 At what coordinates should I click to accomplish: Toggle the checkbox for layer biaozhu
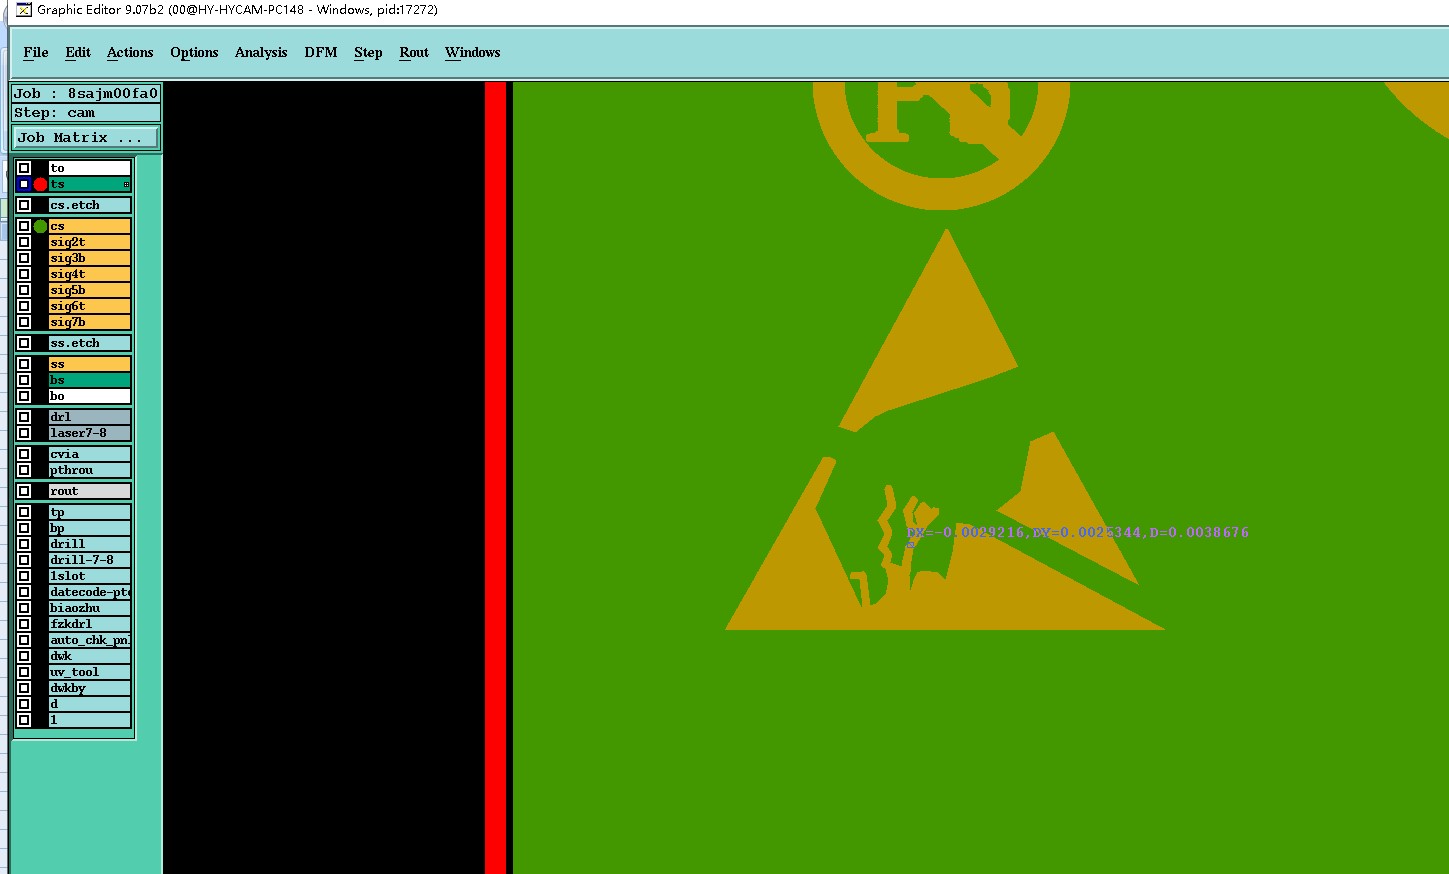tap(24, 608)
